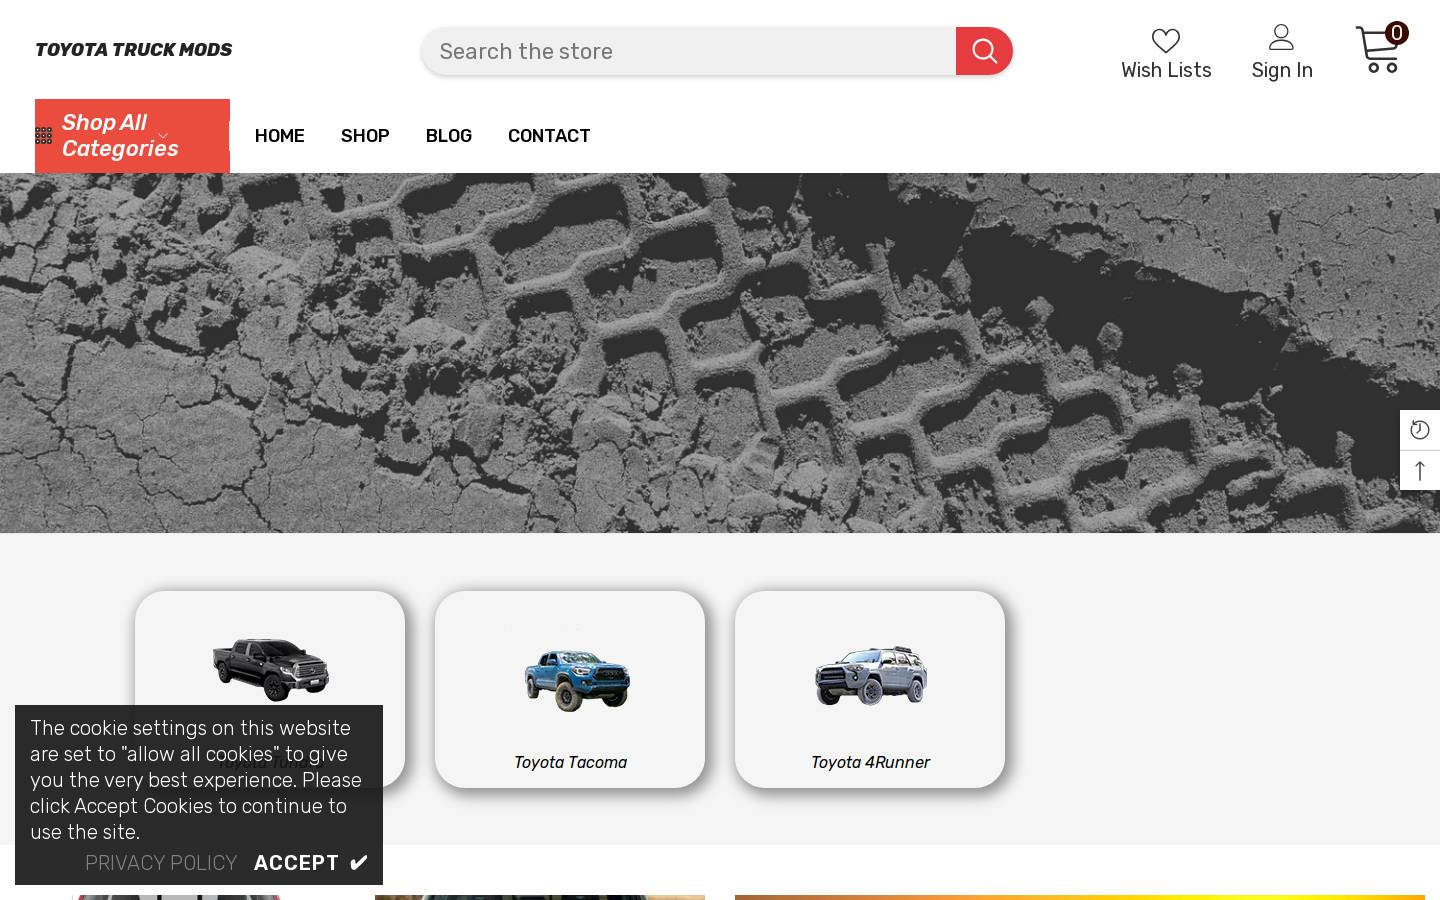
Task: Open the Toyota 4Runner category card
Action: (x=870, y=689)
